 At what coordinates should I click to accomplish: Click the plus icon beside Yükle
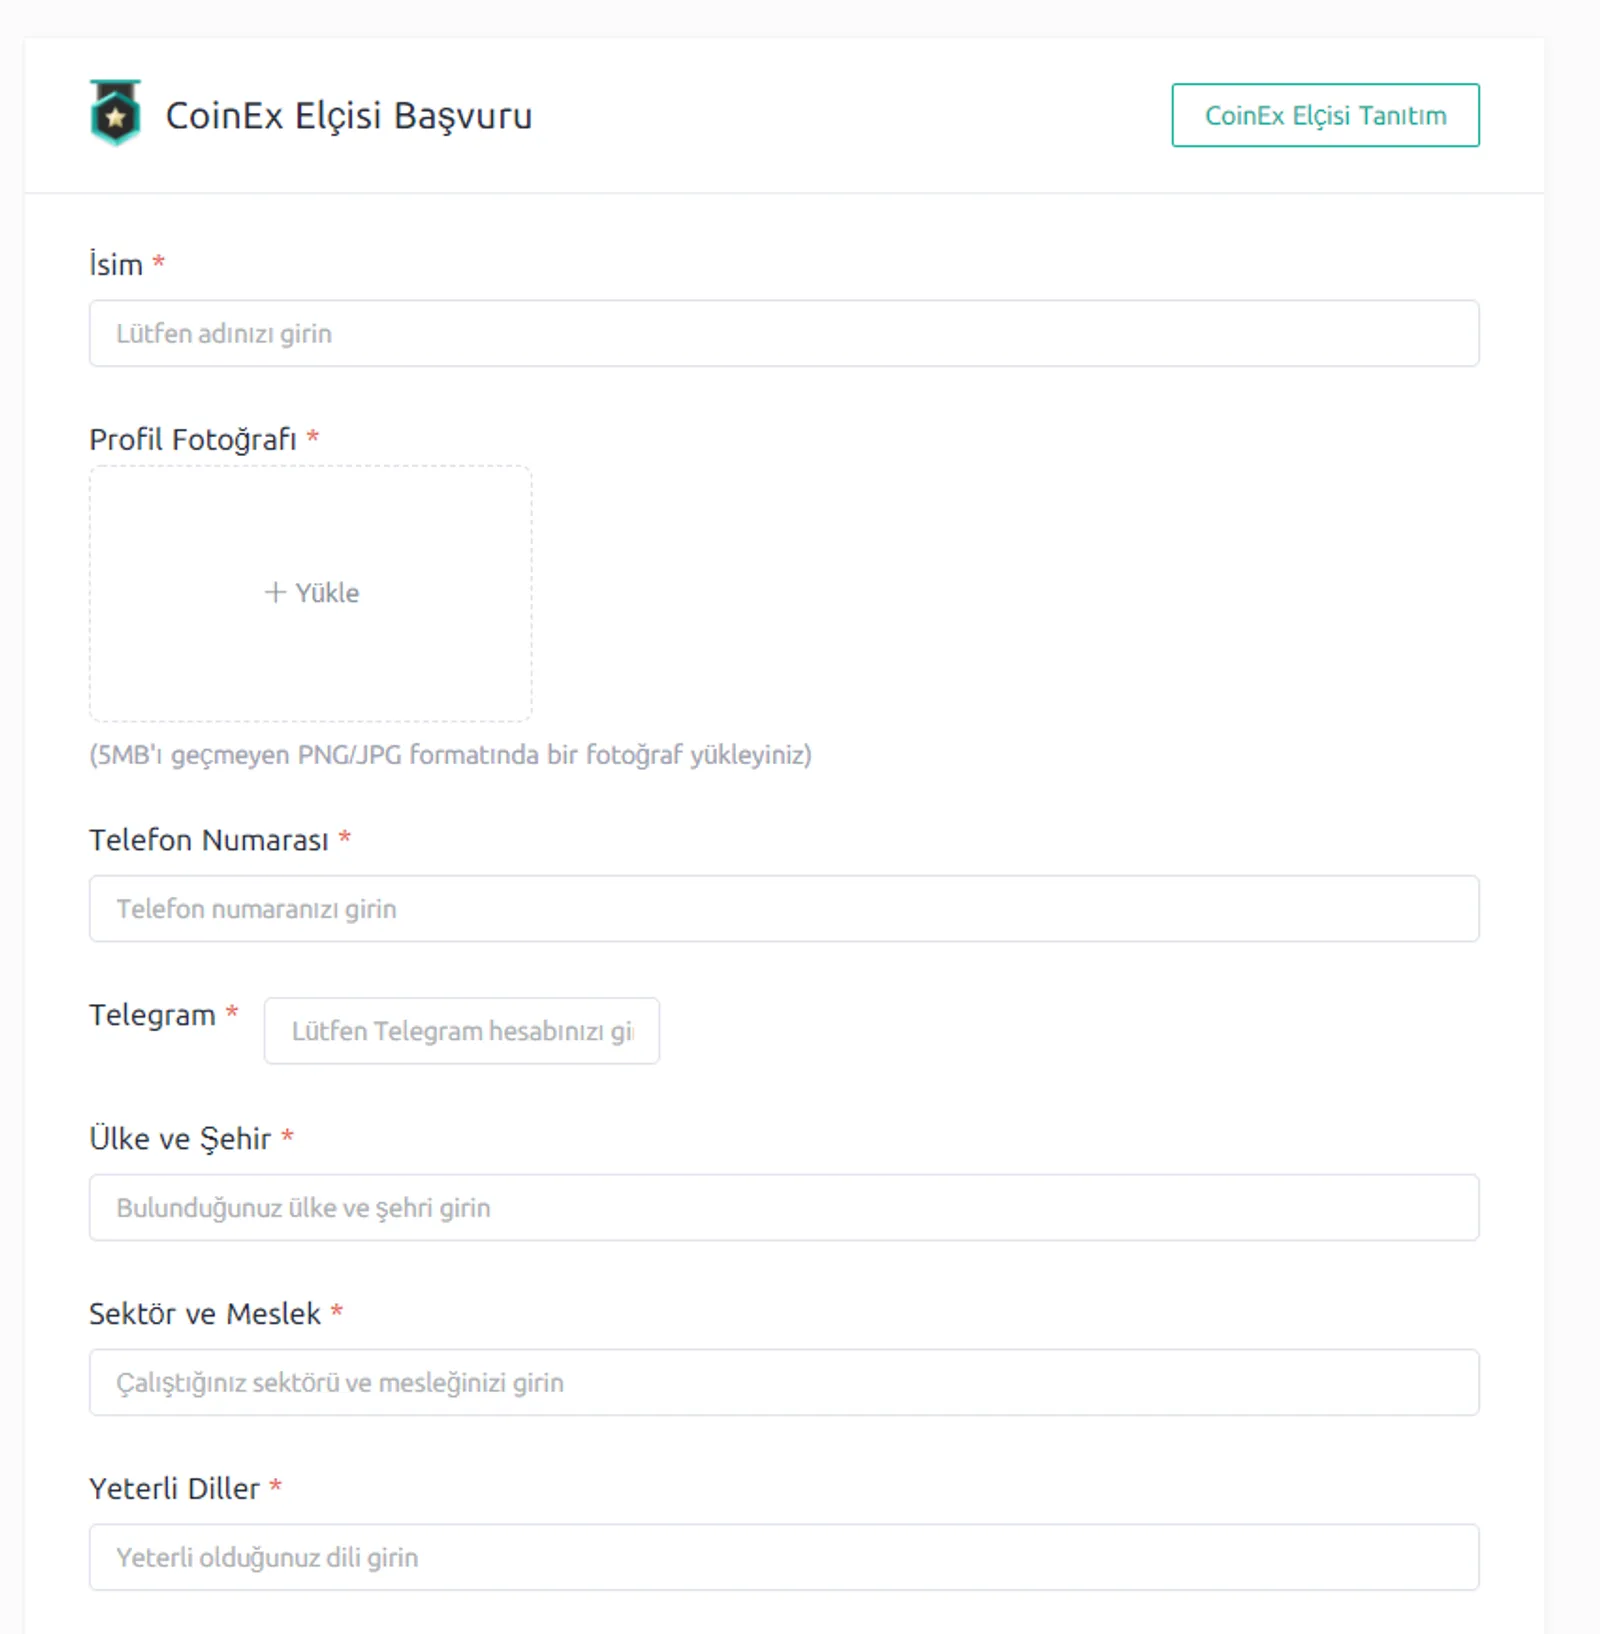coord(275,592)
